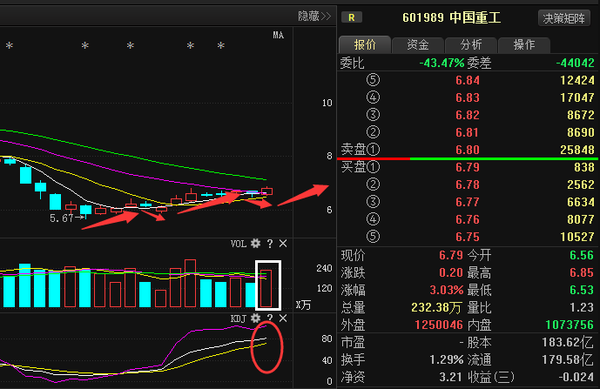Select sell level 5 price 6.84

click(467, 80)
